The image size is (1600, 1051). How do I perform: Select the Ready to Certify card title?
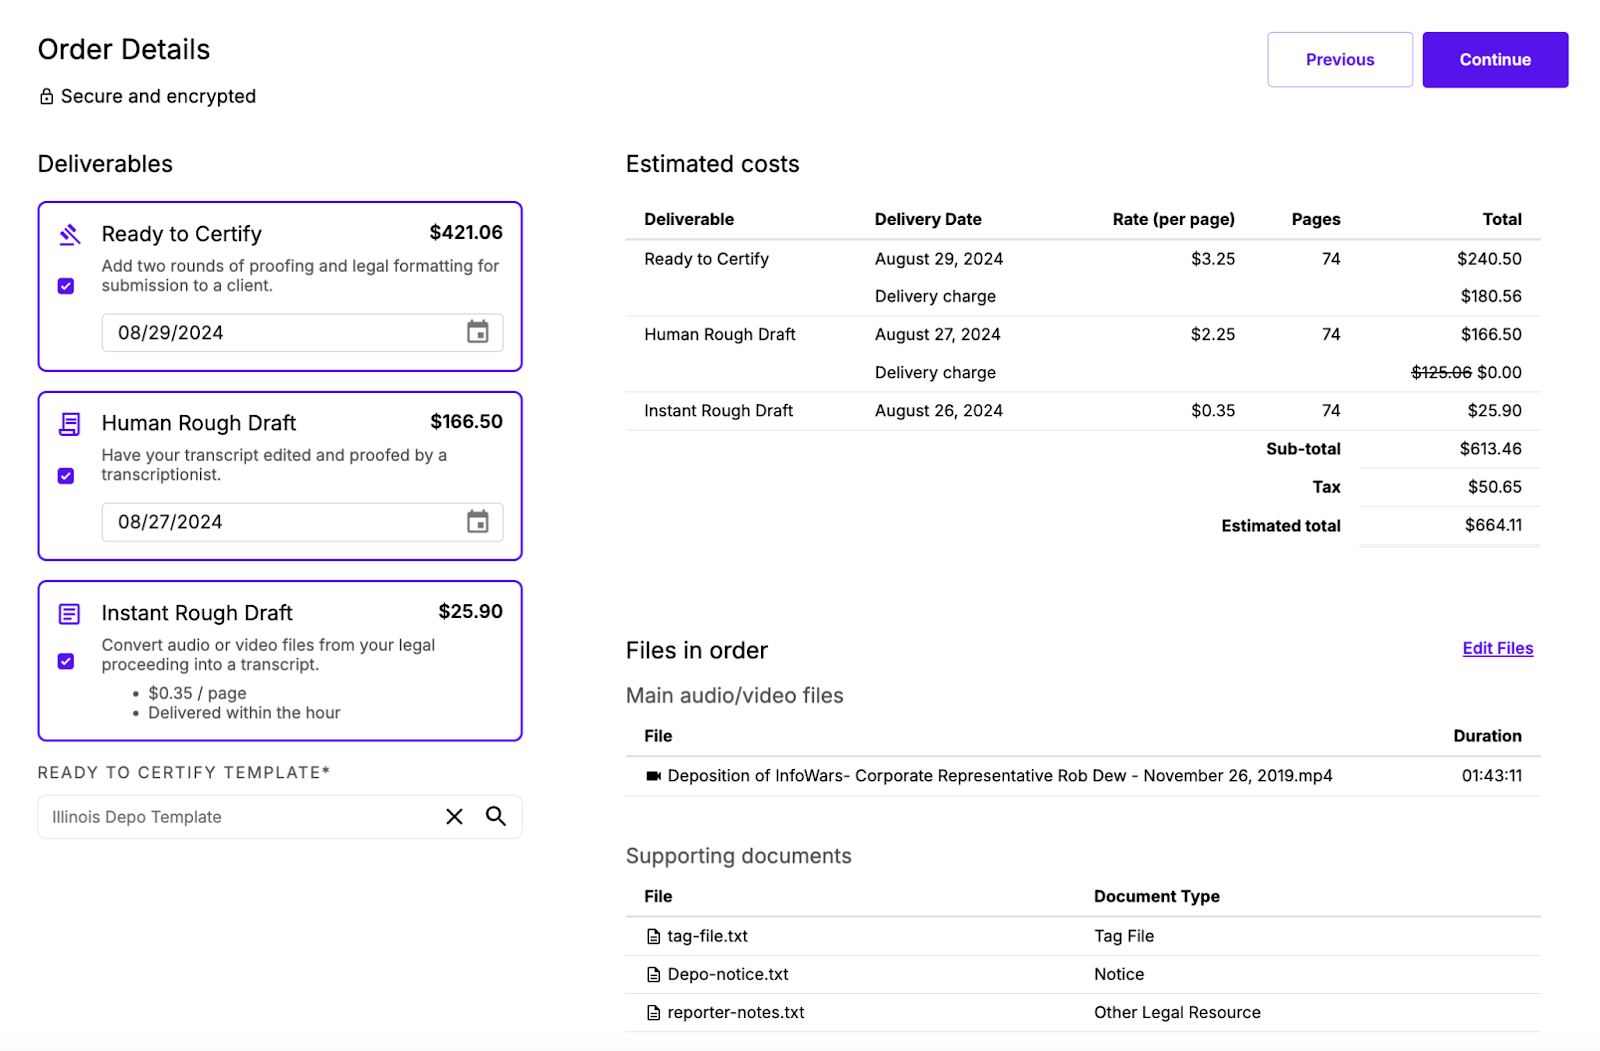(x=182, y=234)
